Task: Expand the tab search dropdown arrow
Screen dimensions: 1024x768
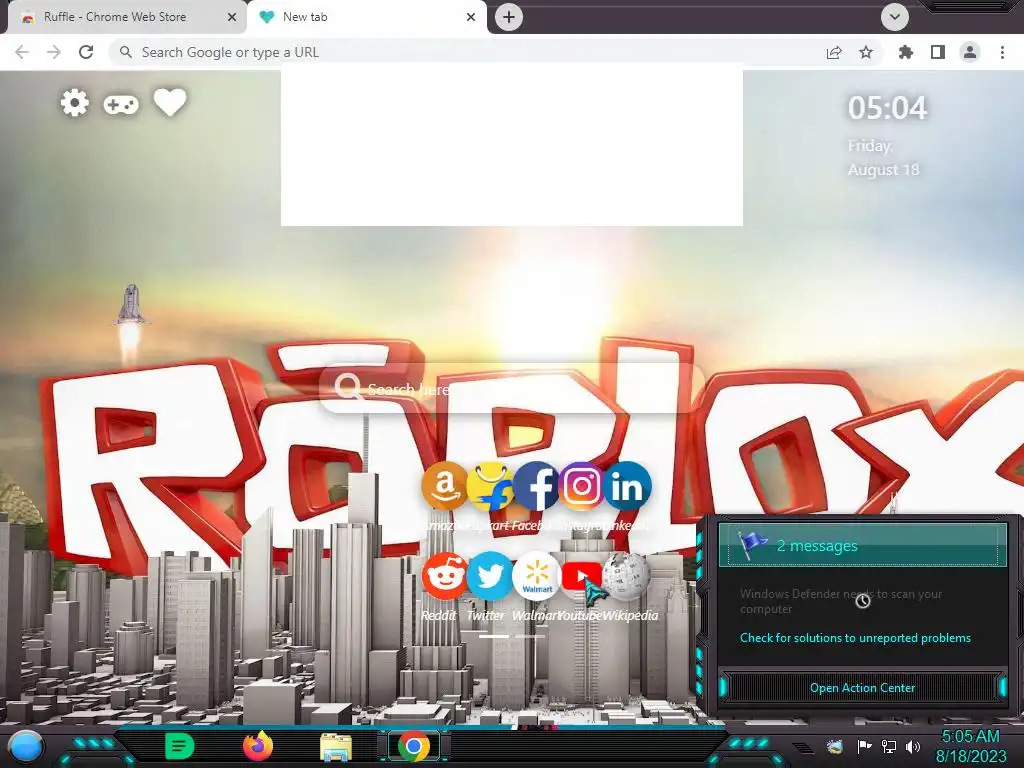Action: point(895,17)
